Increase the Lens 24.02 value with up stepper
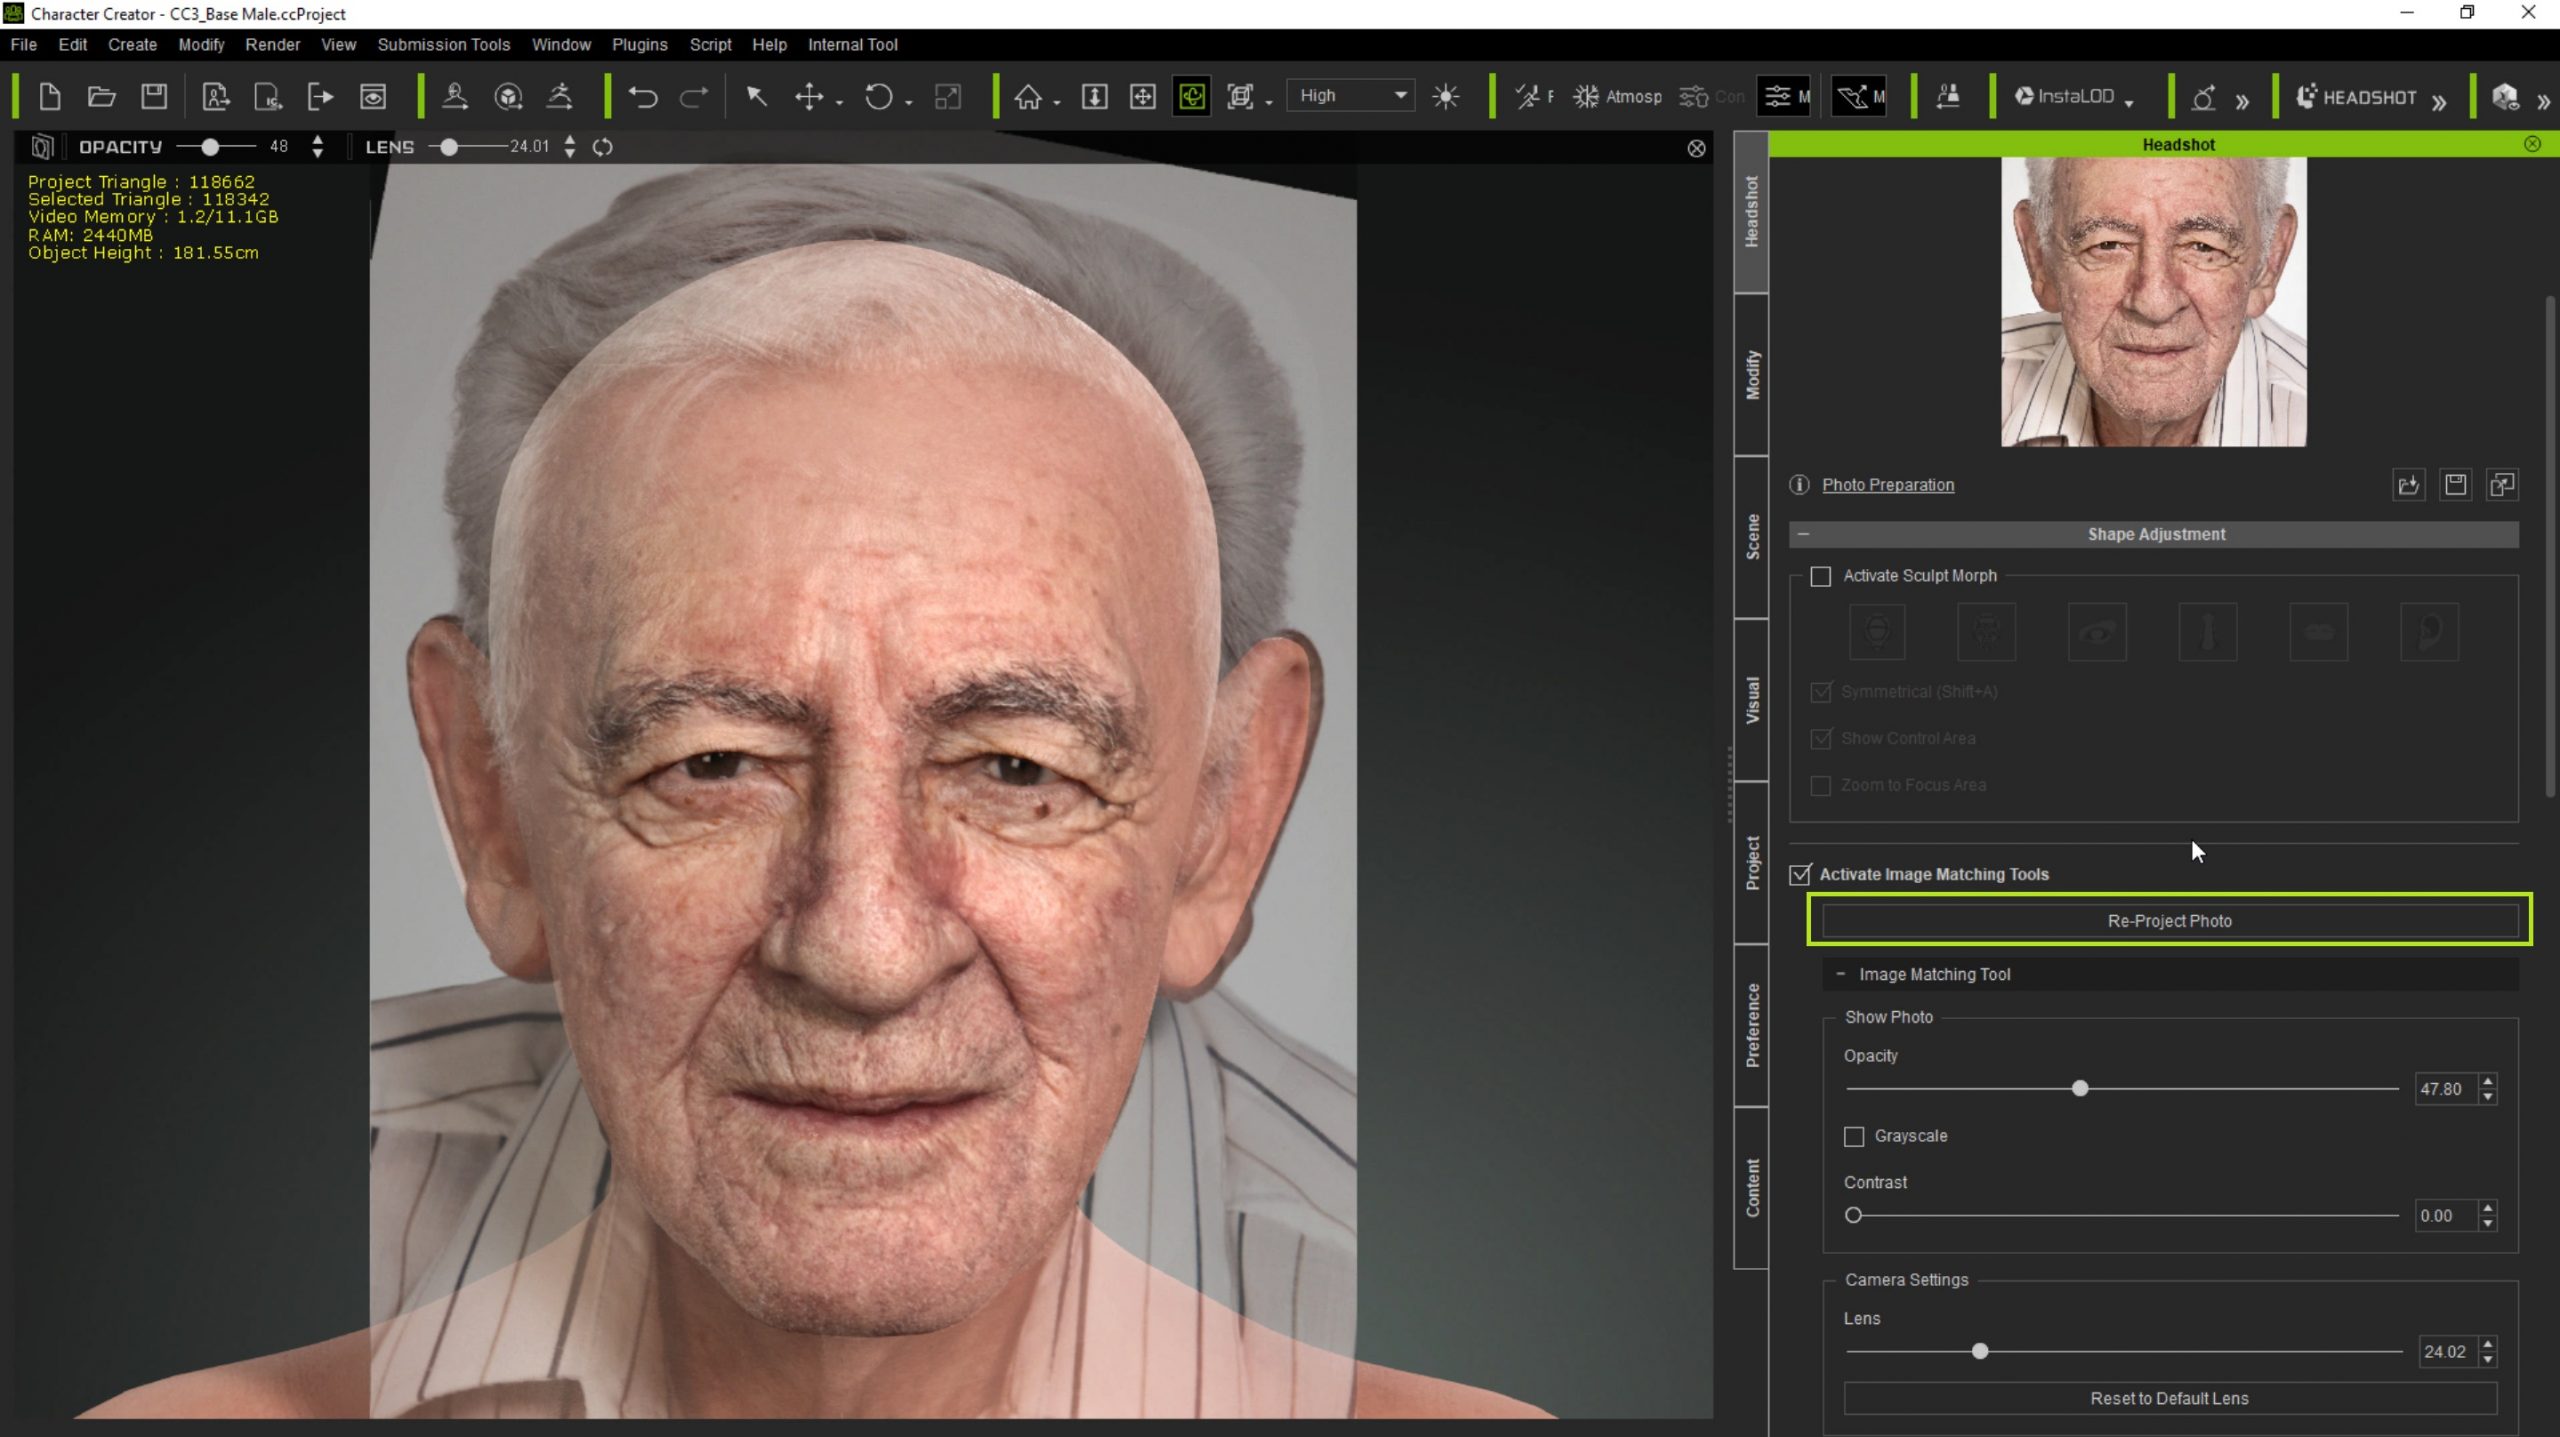The width and height of the screenshot is (2560, 1437). point(2488,1343)
